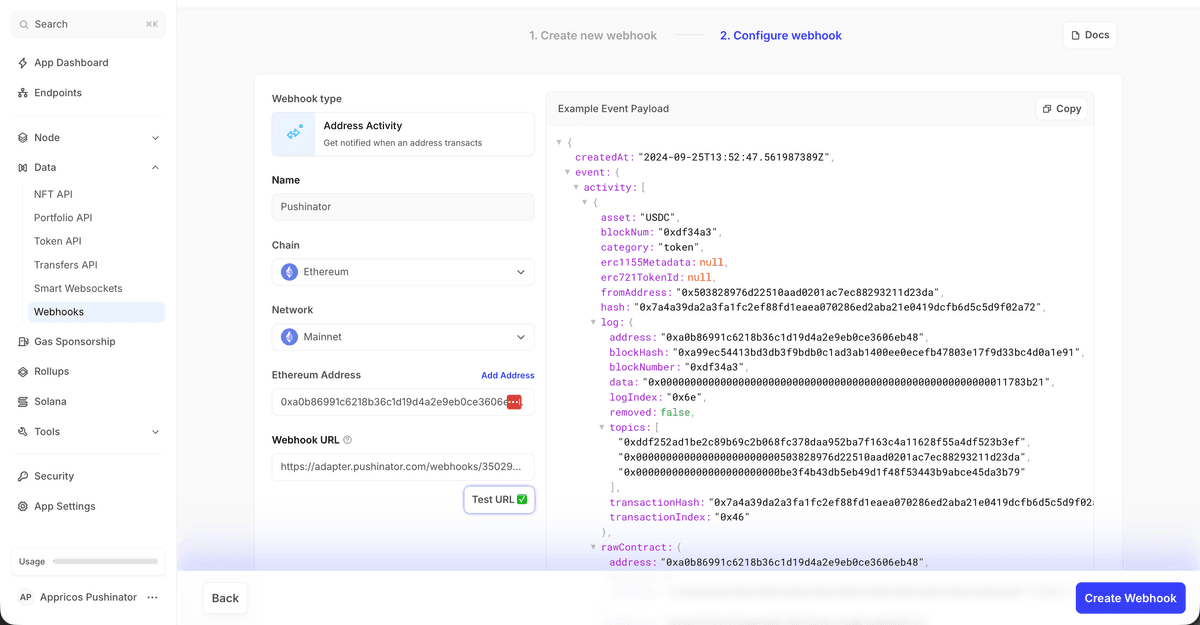Click the Rollups icon
This screenshot has width=1200, height=625.
tap(24, 372)
